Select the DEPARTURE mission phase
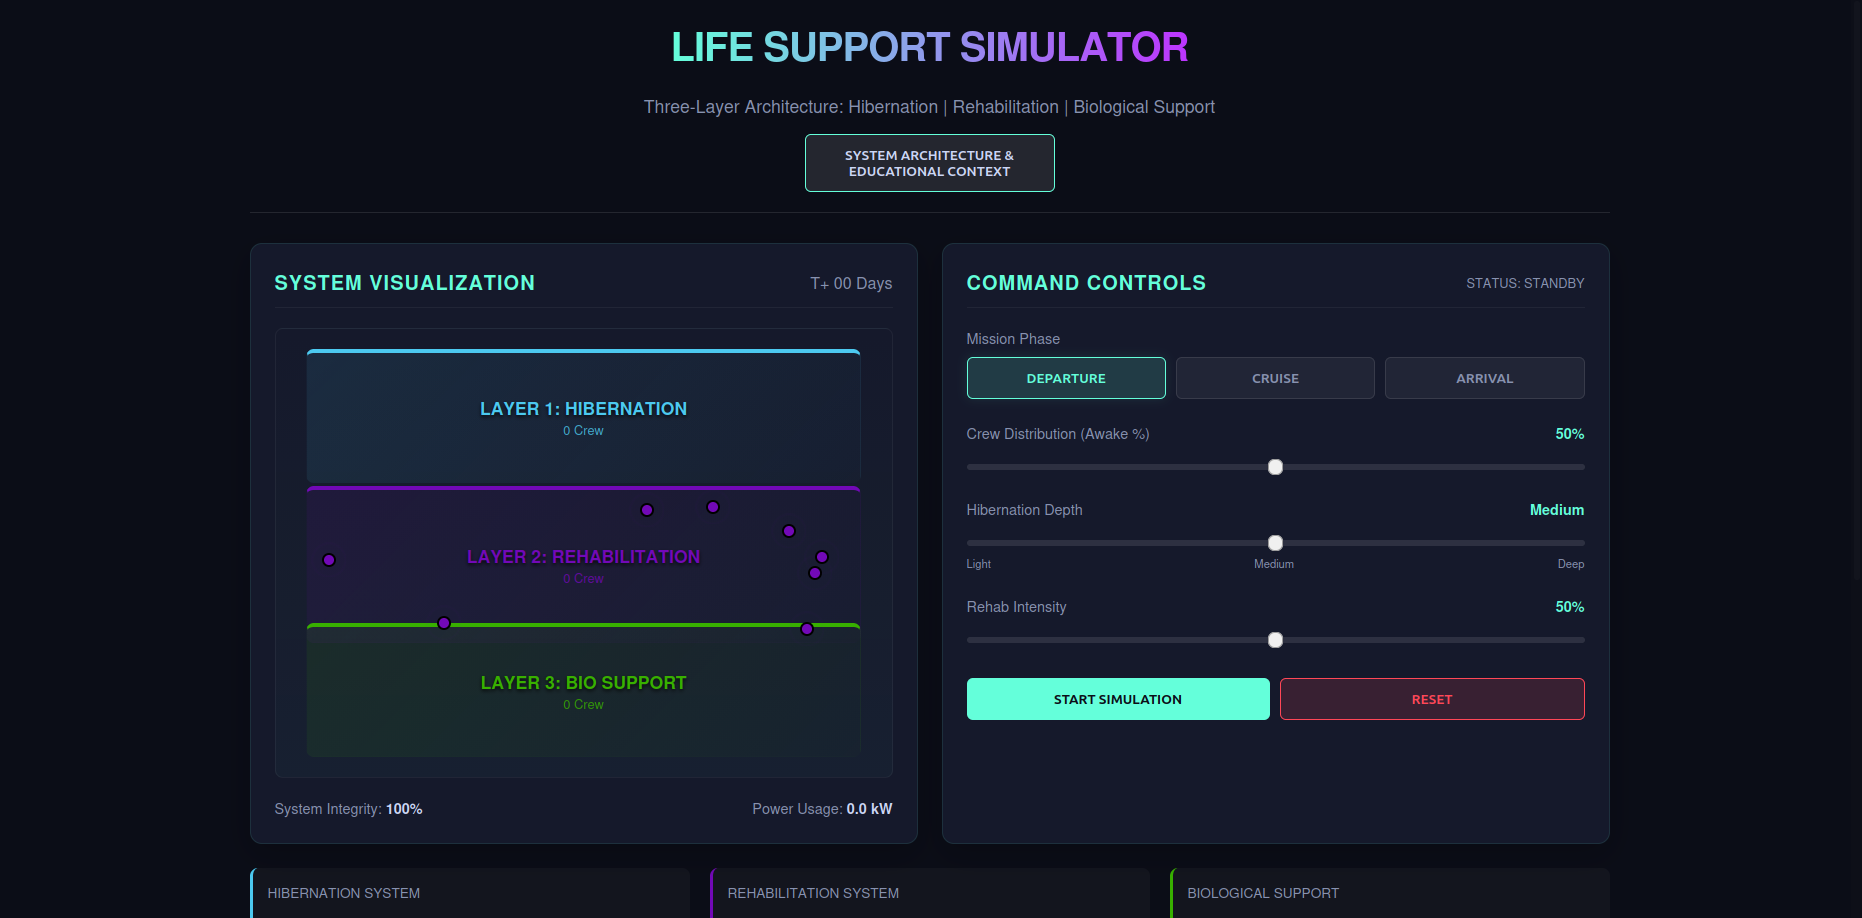Image resolution: width=1862 pixels, height=918 pixels. tap(1066, 378)
